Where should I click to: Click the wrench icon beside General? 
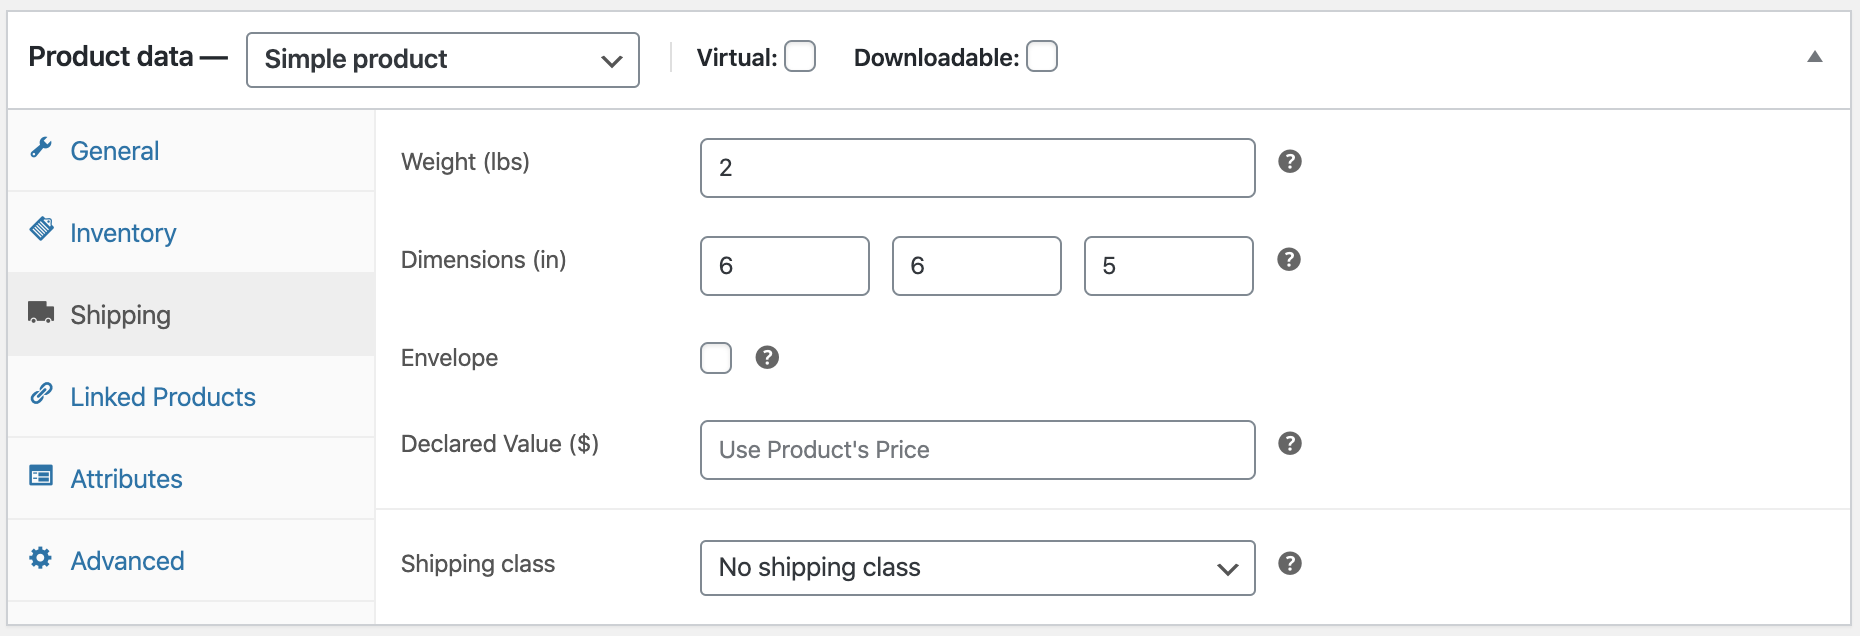(41, 148)
